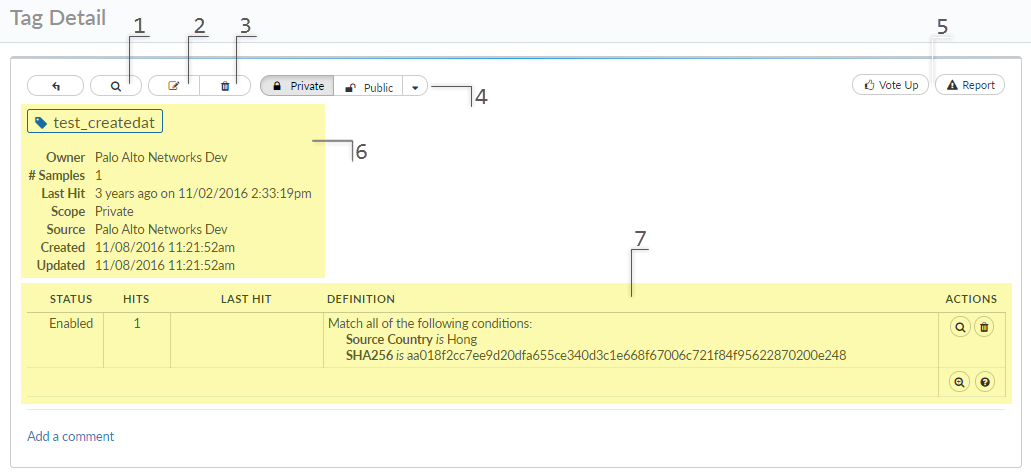The height and width of the screenshot is (476, 1031).
Task: Delete the condition using the row trash icon
Action: 984,327
